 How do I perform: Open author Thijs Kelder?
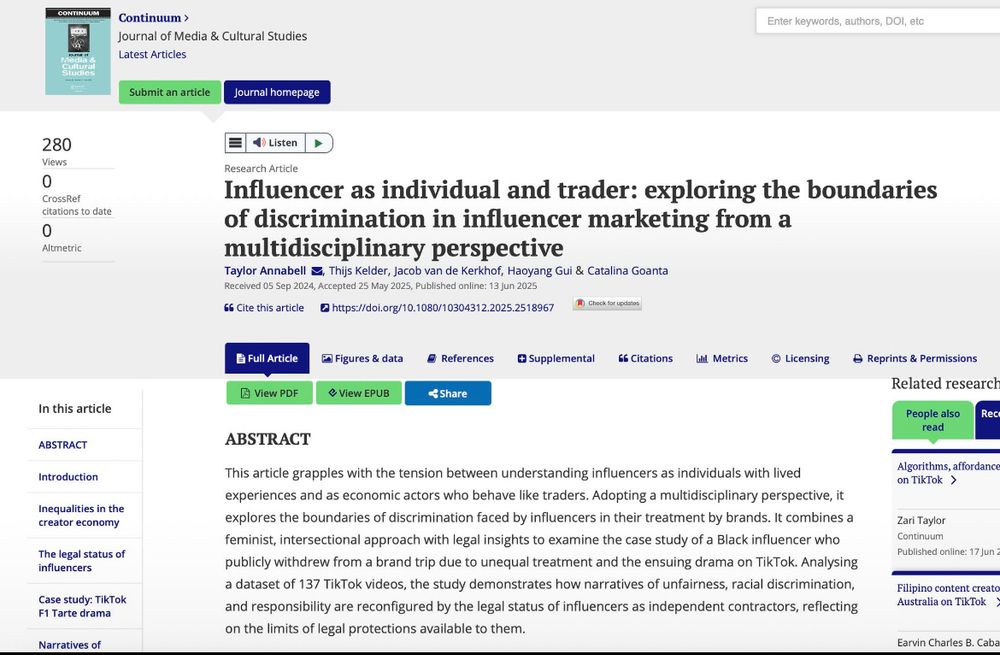(x=358, y=270)
